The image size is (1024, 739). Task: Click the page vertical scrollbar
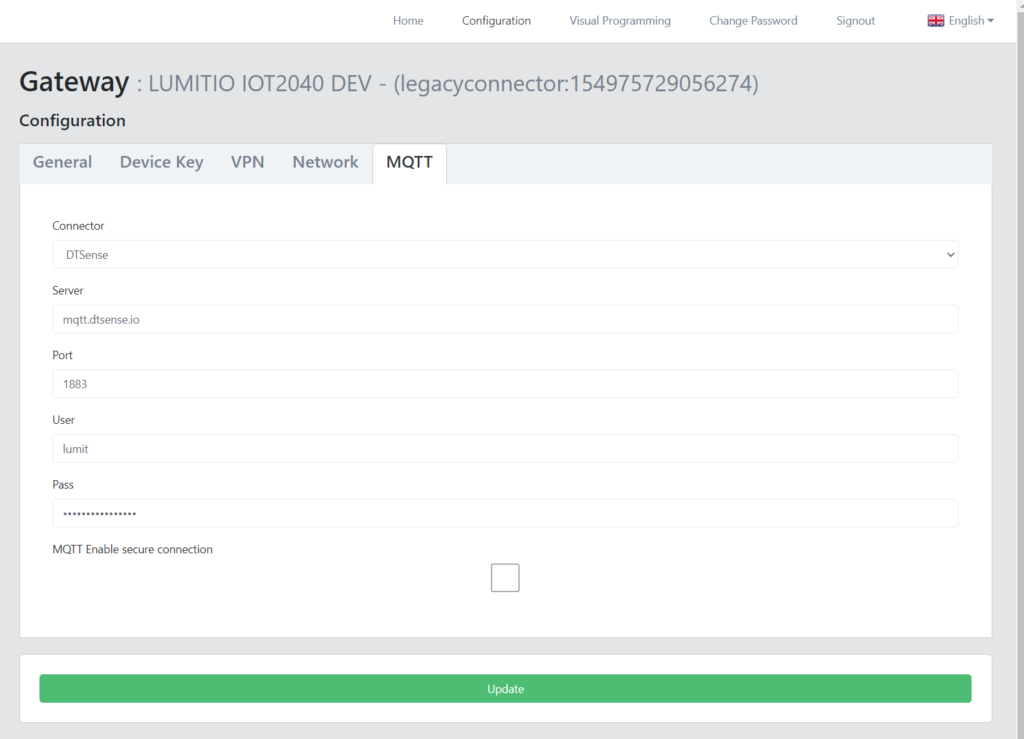tap(1020, 370)
